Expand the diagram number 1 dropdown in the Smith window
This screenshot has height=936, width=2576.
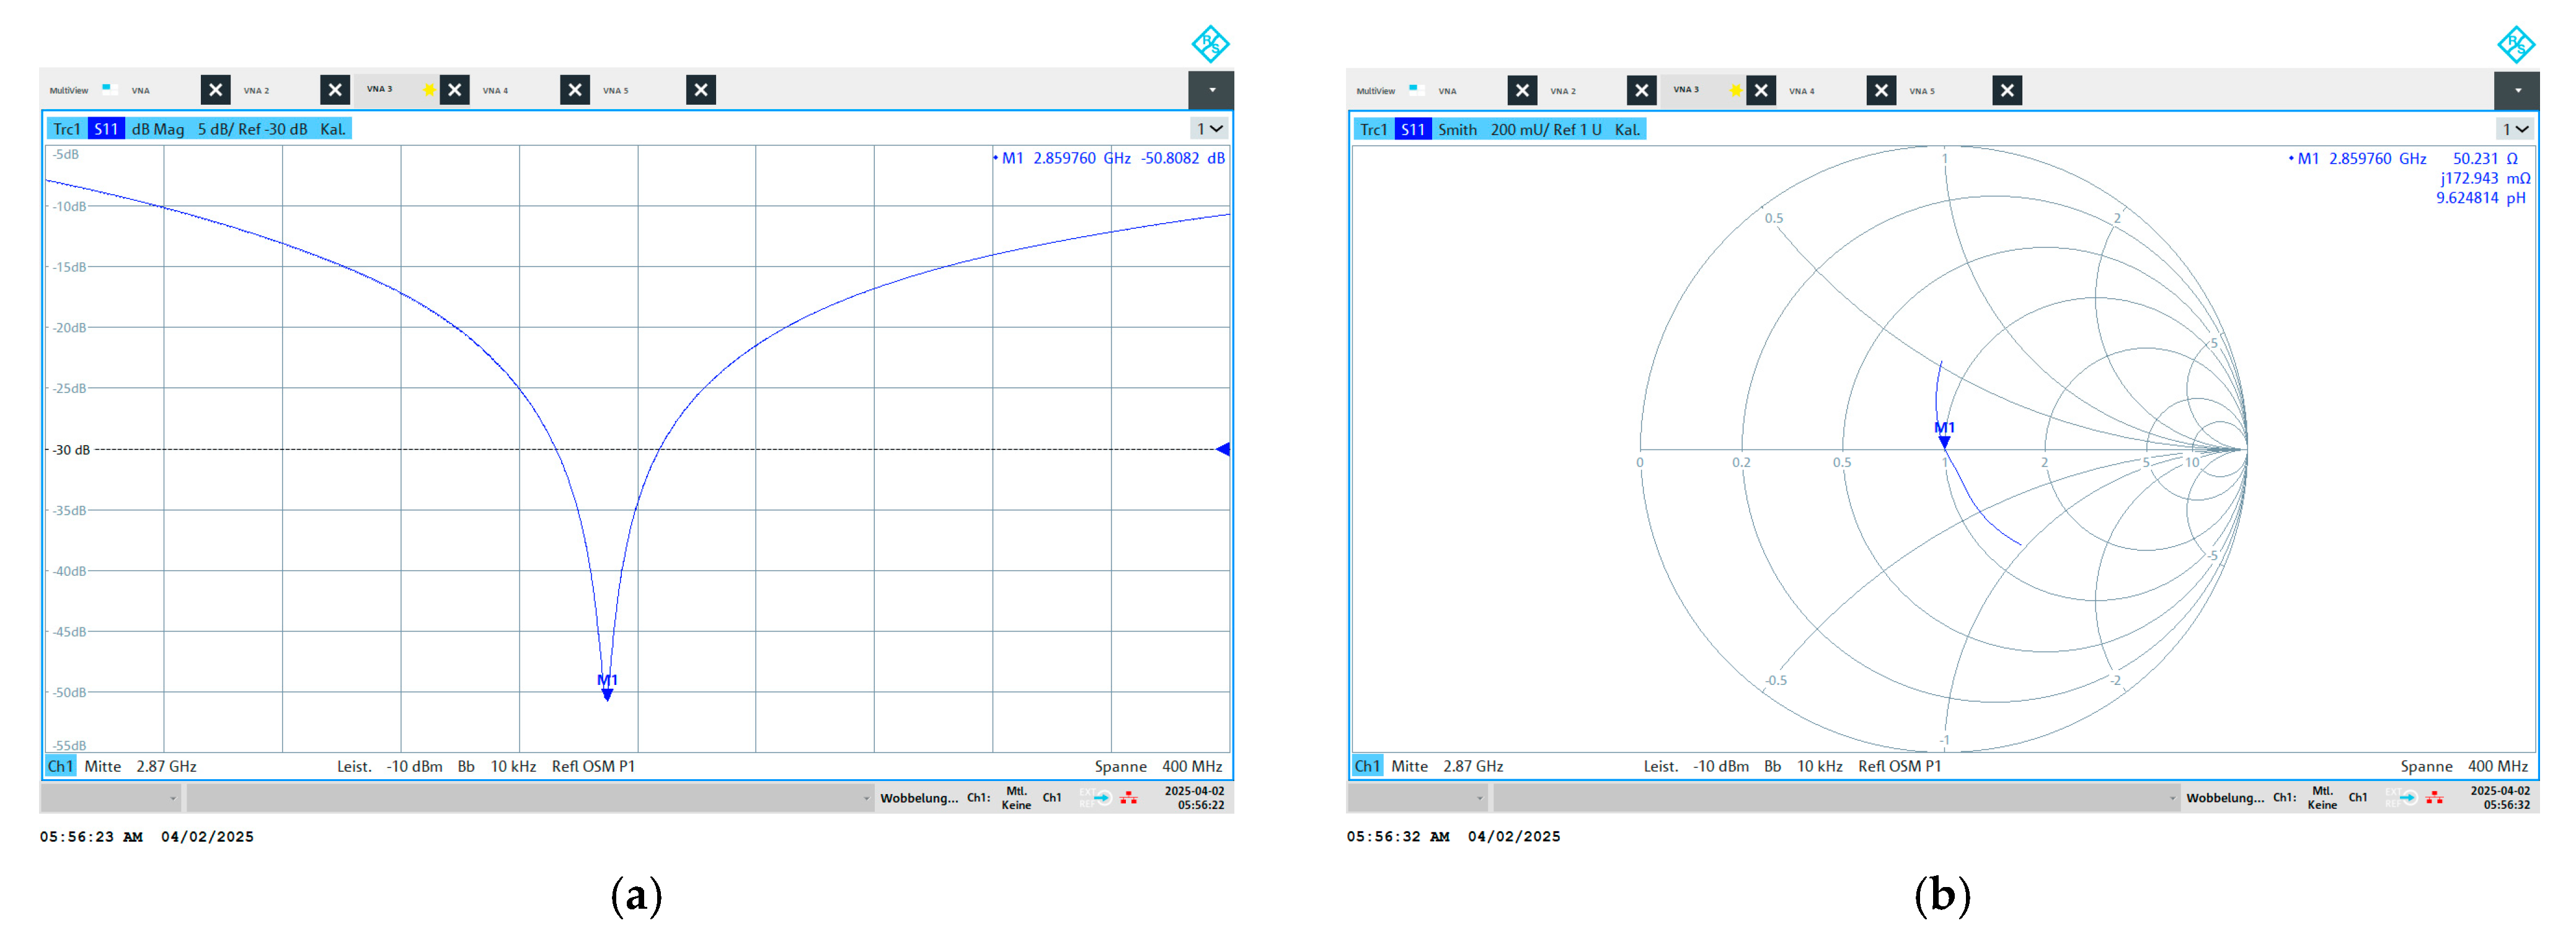(2515, 129)
